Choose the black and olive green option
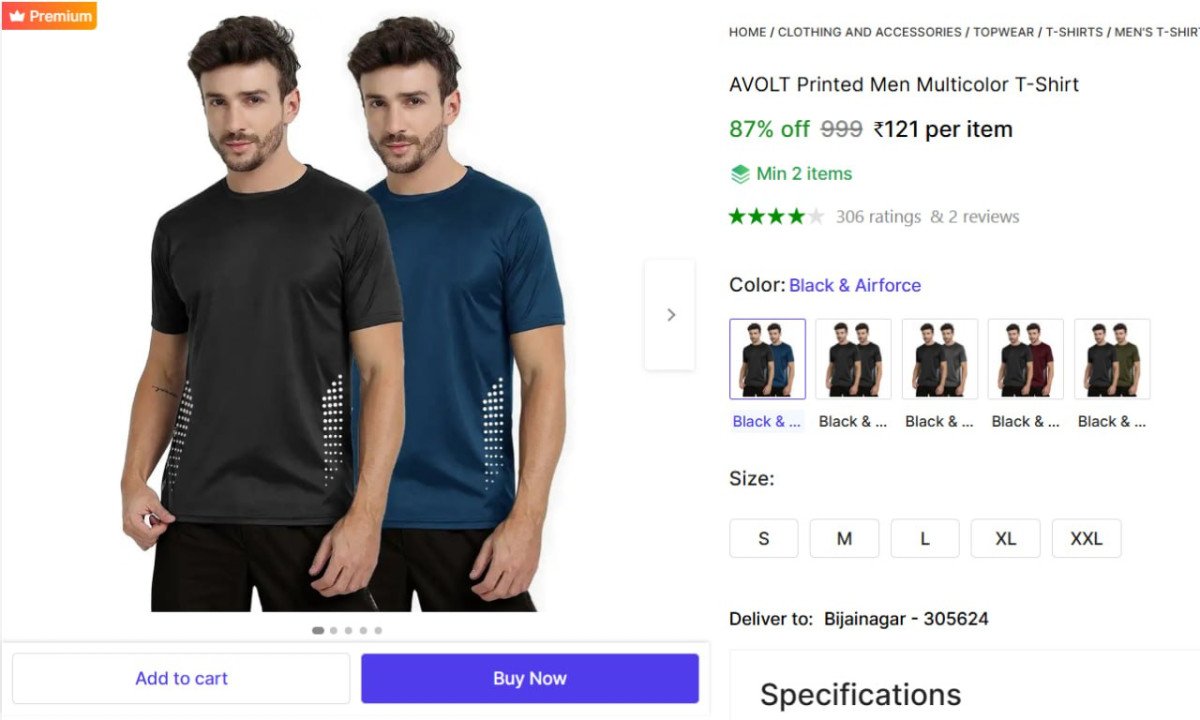This screenshot has width=1200, height=720. [1112, 359]
